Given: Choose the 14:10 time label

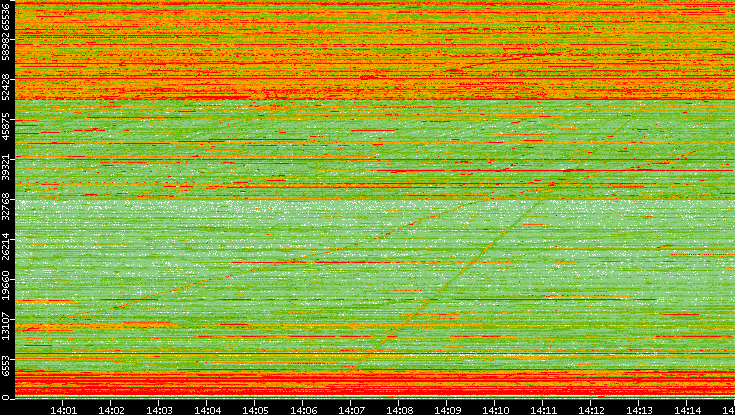Looking at the screenshot, I should point(495,410).
